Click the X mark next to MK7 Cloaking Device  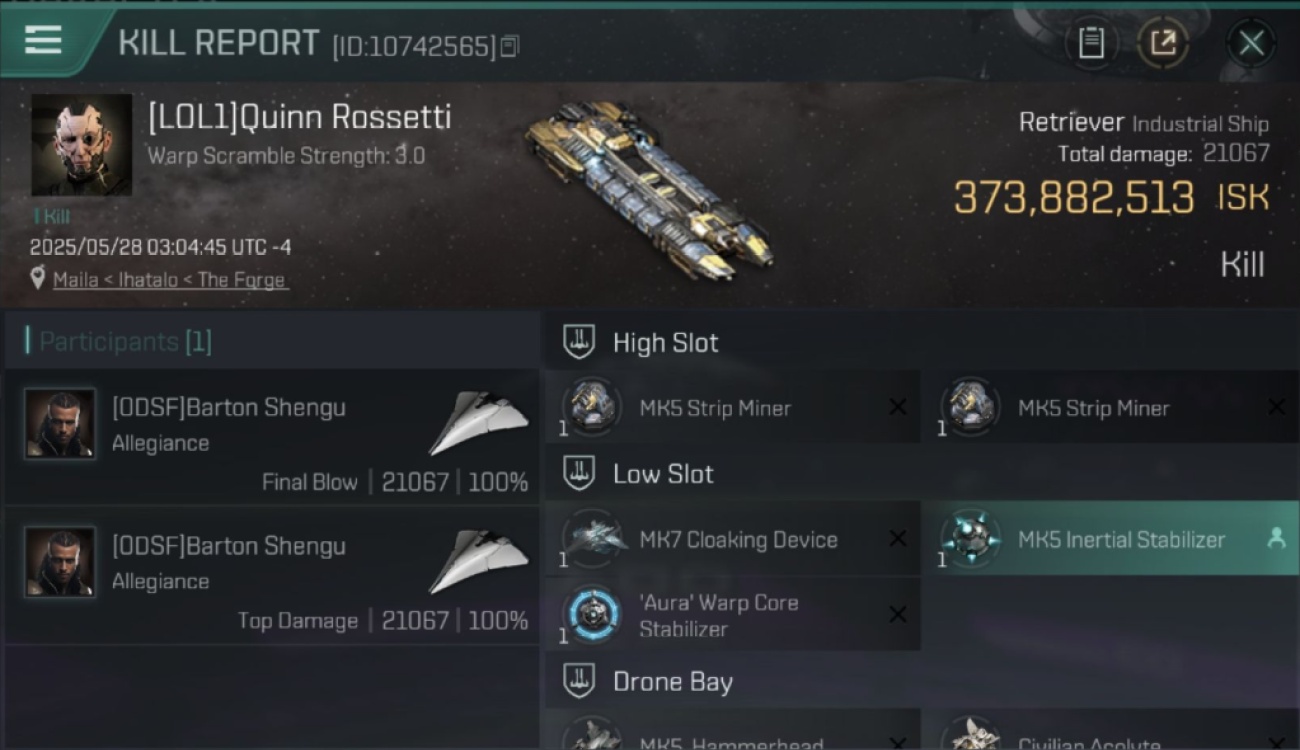[x=898, y=538]
